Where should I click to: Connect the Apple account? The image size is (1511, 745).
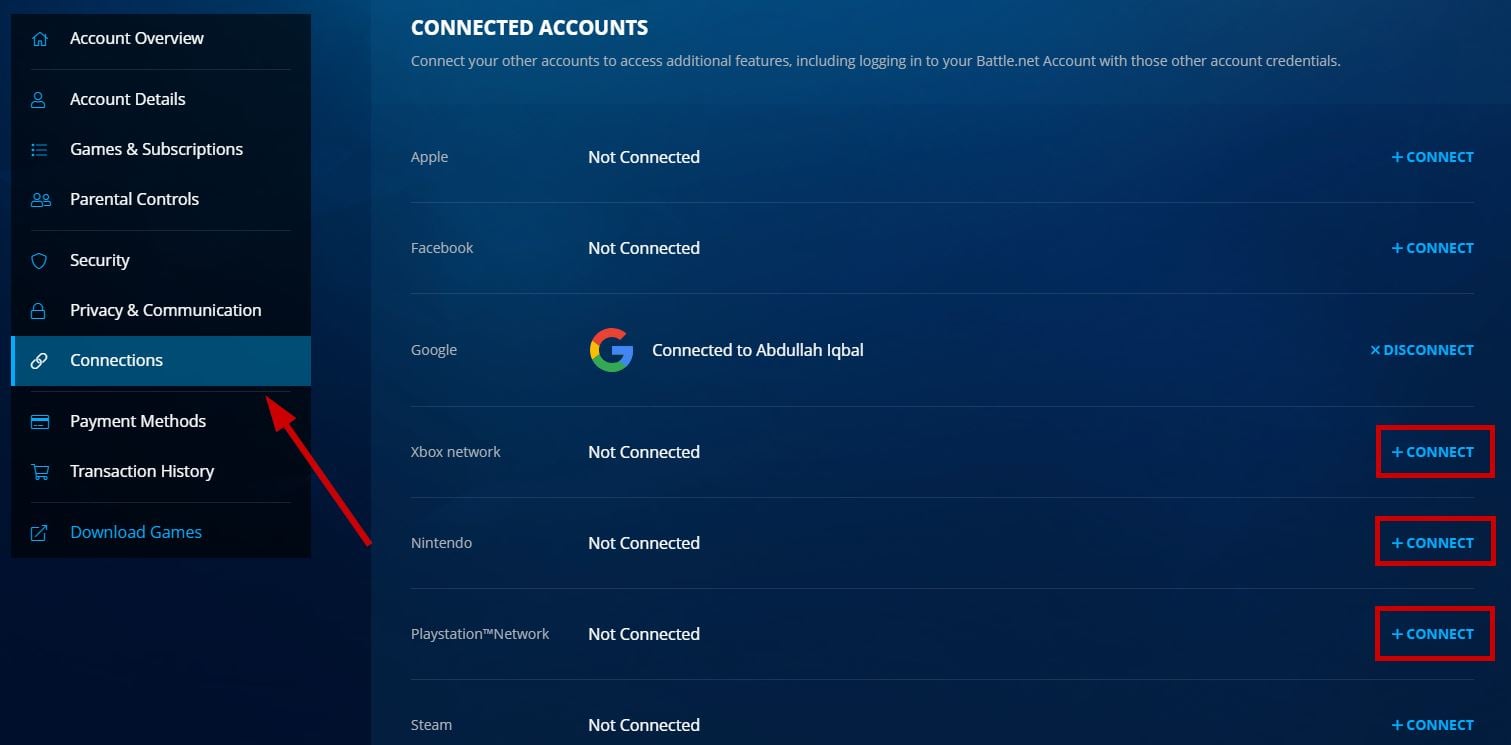[1432, 157]
